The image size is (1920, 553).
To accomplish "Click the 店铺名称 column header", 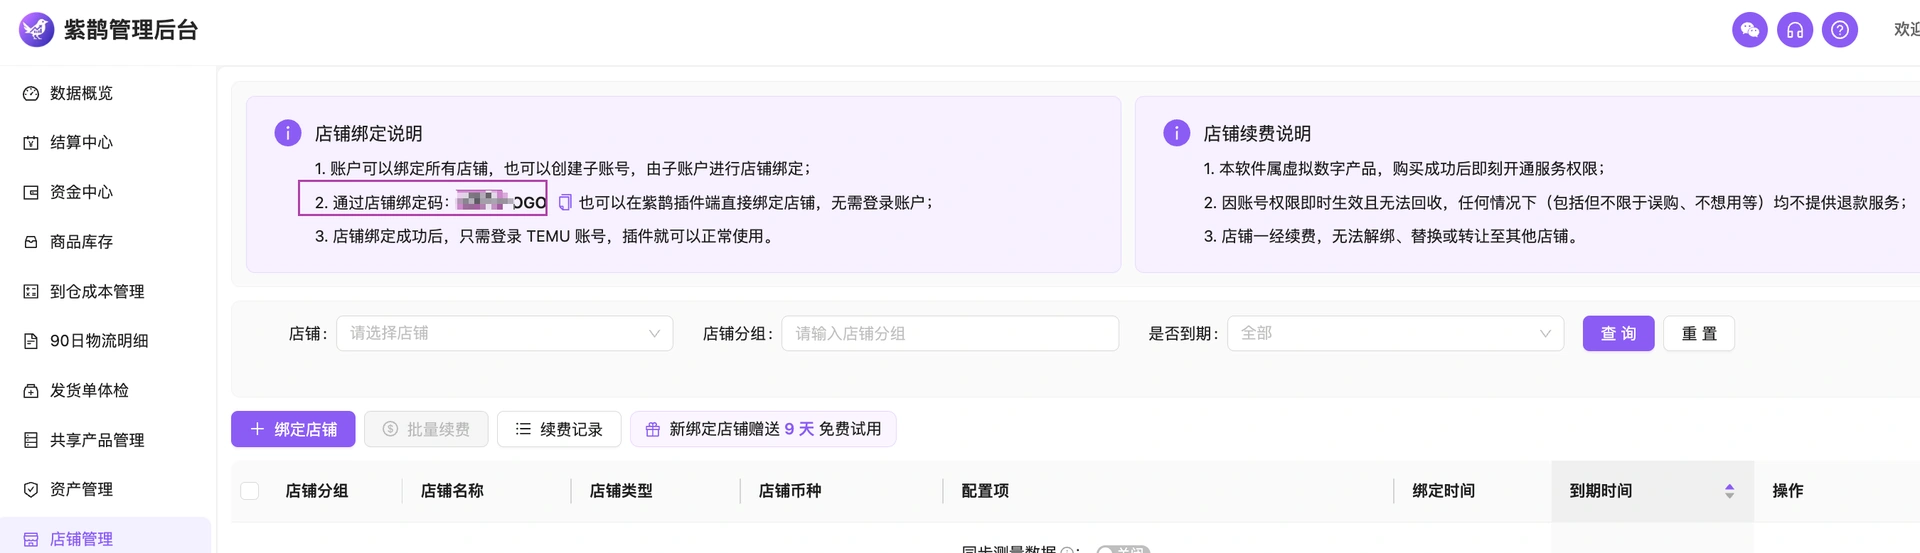I will pyautogui.click(x=452, y=491).
